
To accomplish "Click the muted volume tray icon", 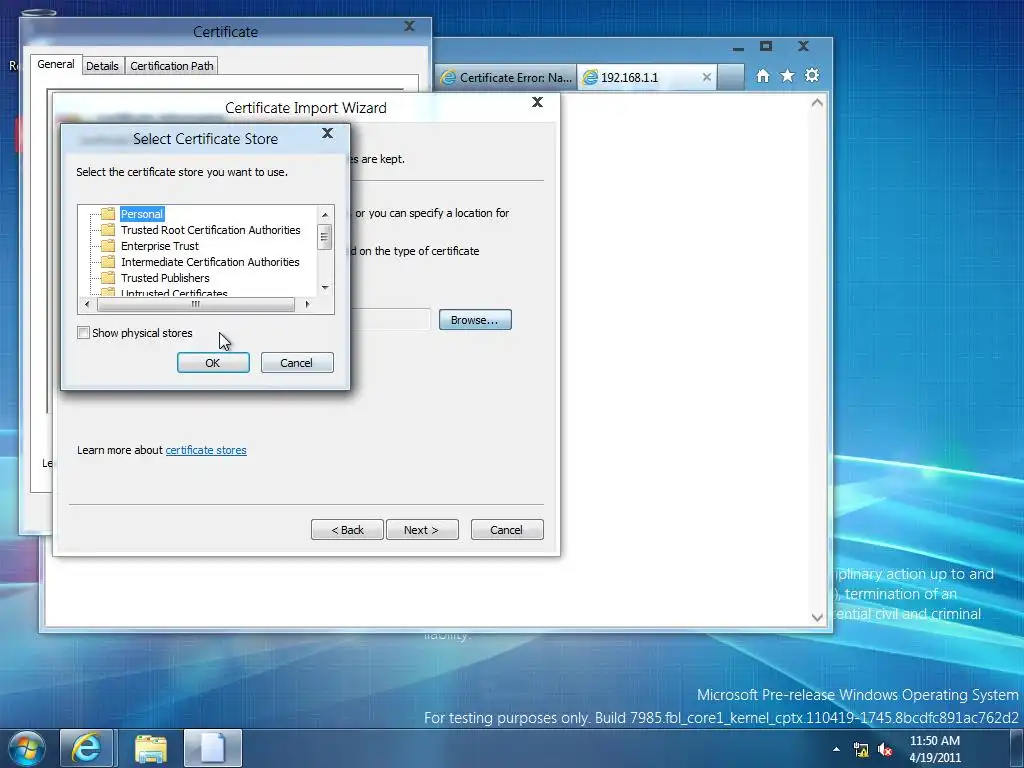I will click(x=885, y=750).
